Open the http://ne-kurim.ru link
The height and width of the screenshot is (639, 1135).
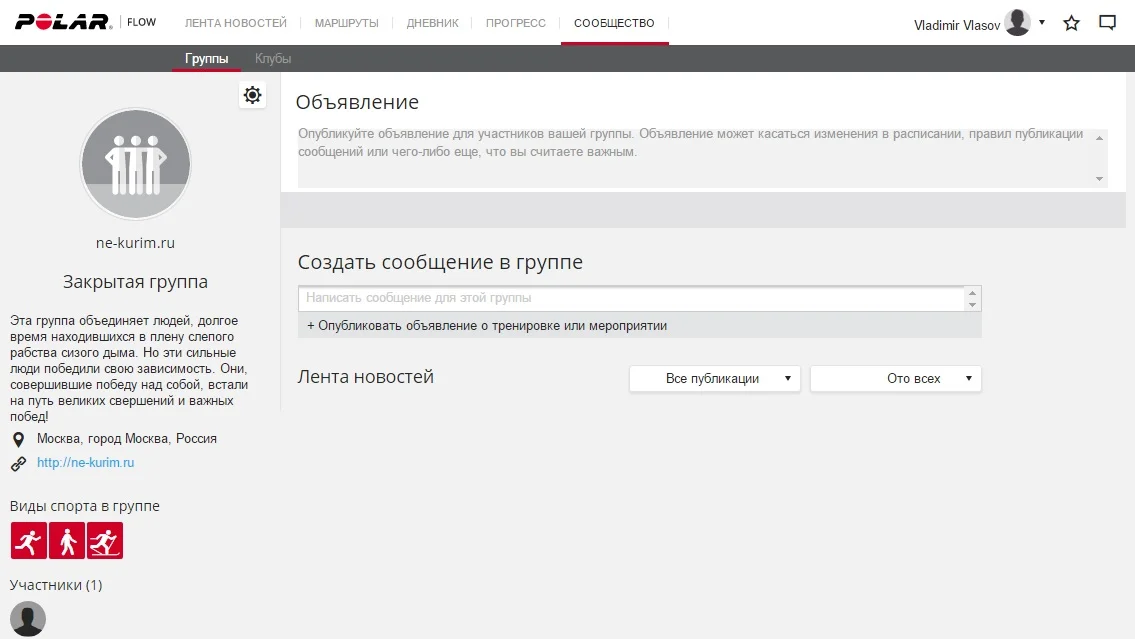[85, 463]
